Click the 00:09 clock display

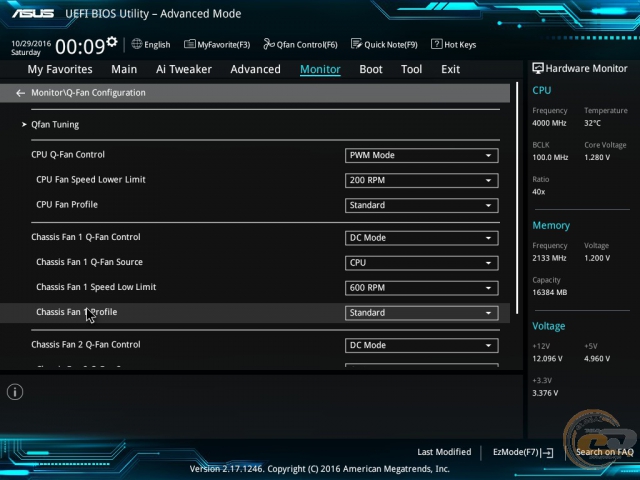point(80,47)
